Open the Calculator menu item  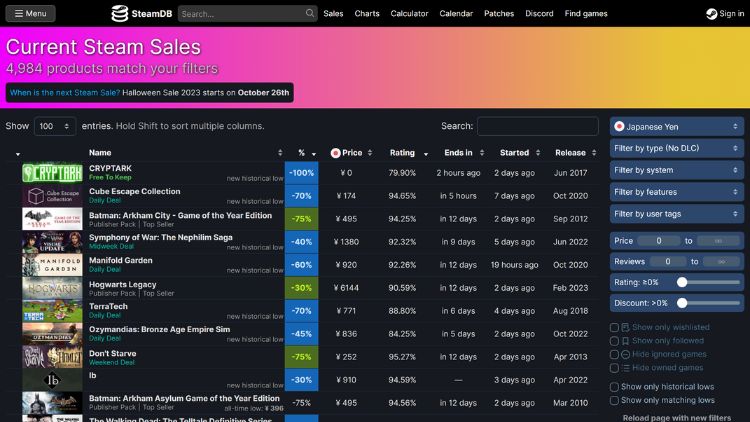click(x=410, y=14)
